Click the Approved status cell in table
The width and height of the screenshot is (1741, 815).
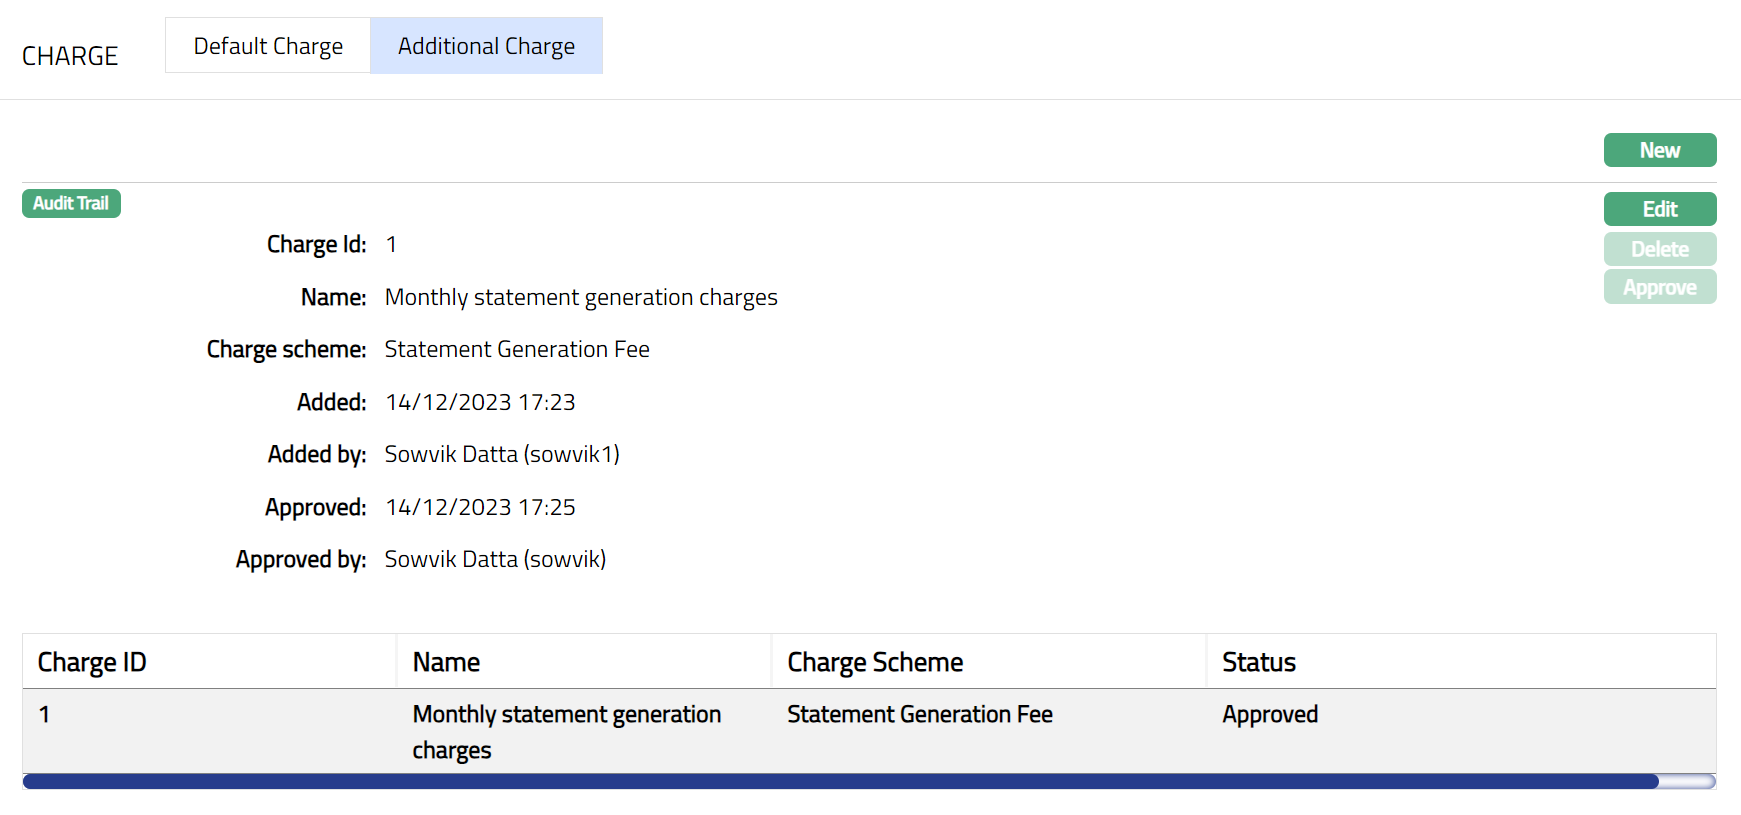point(1269,715)
